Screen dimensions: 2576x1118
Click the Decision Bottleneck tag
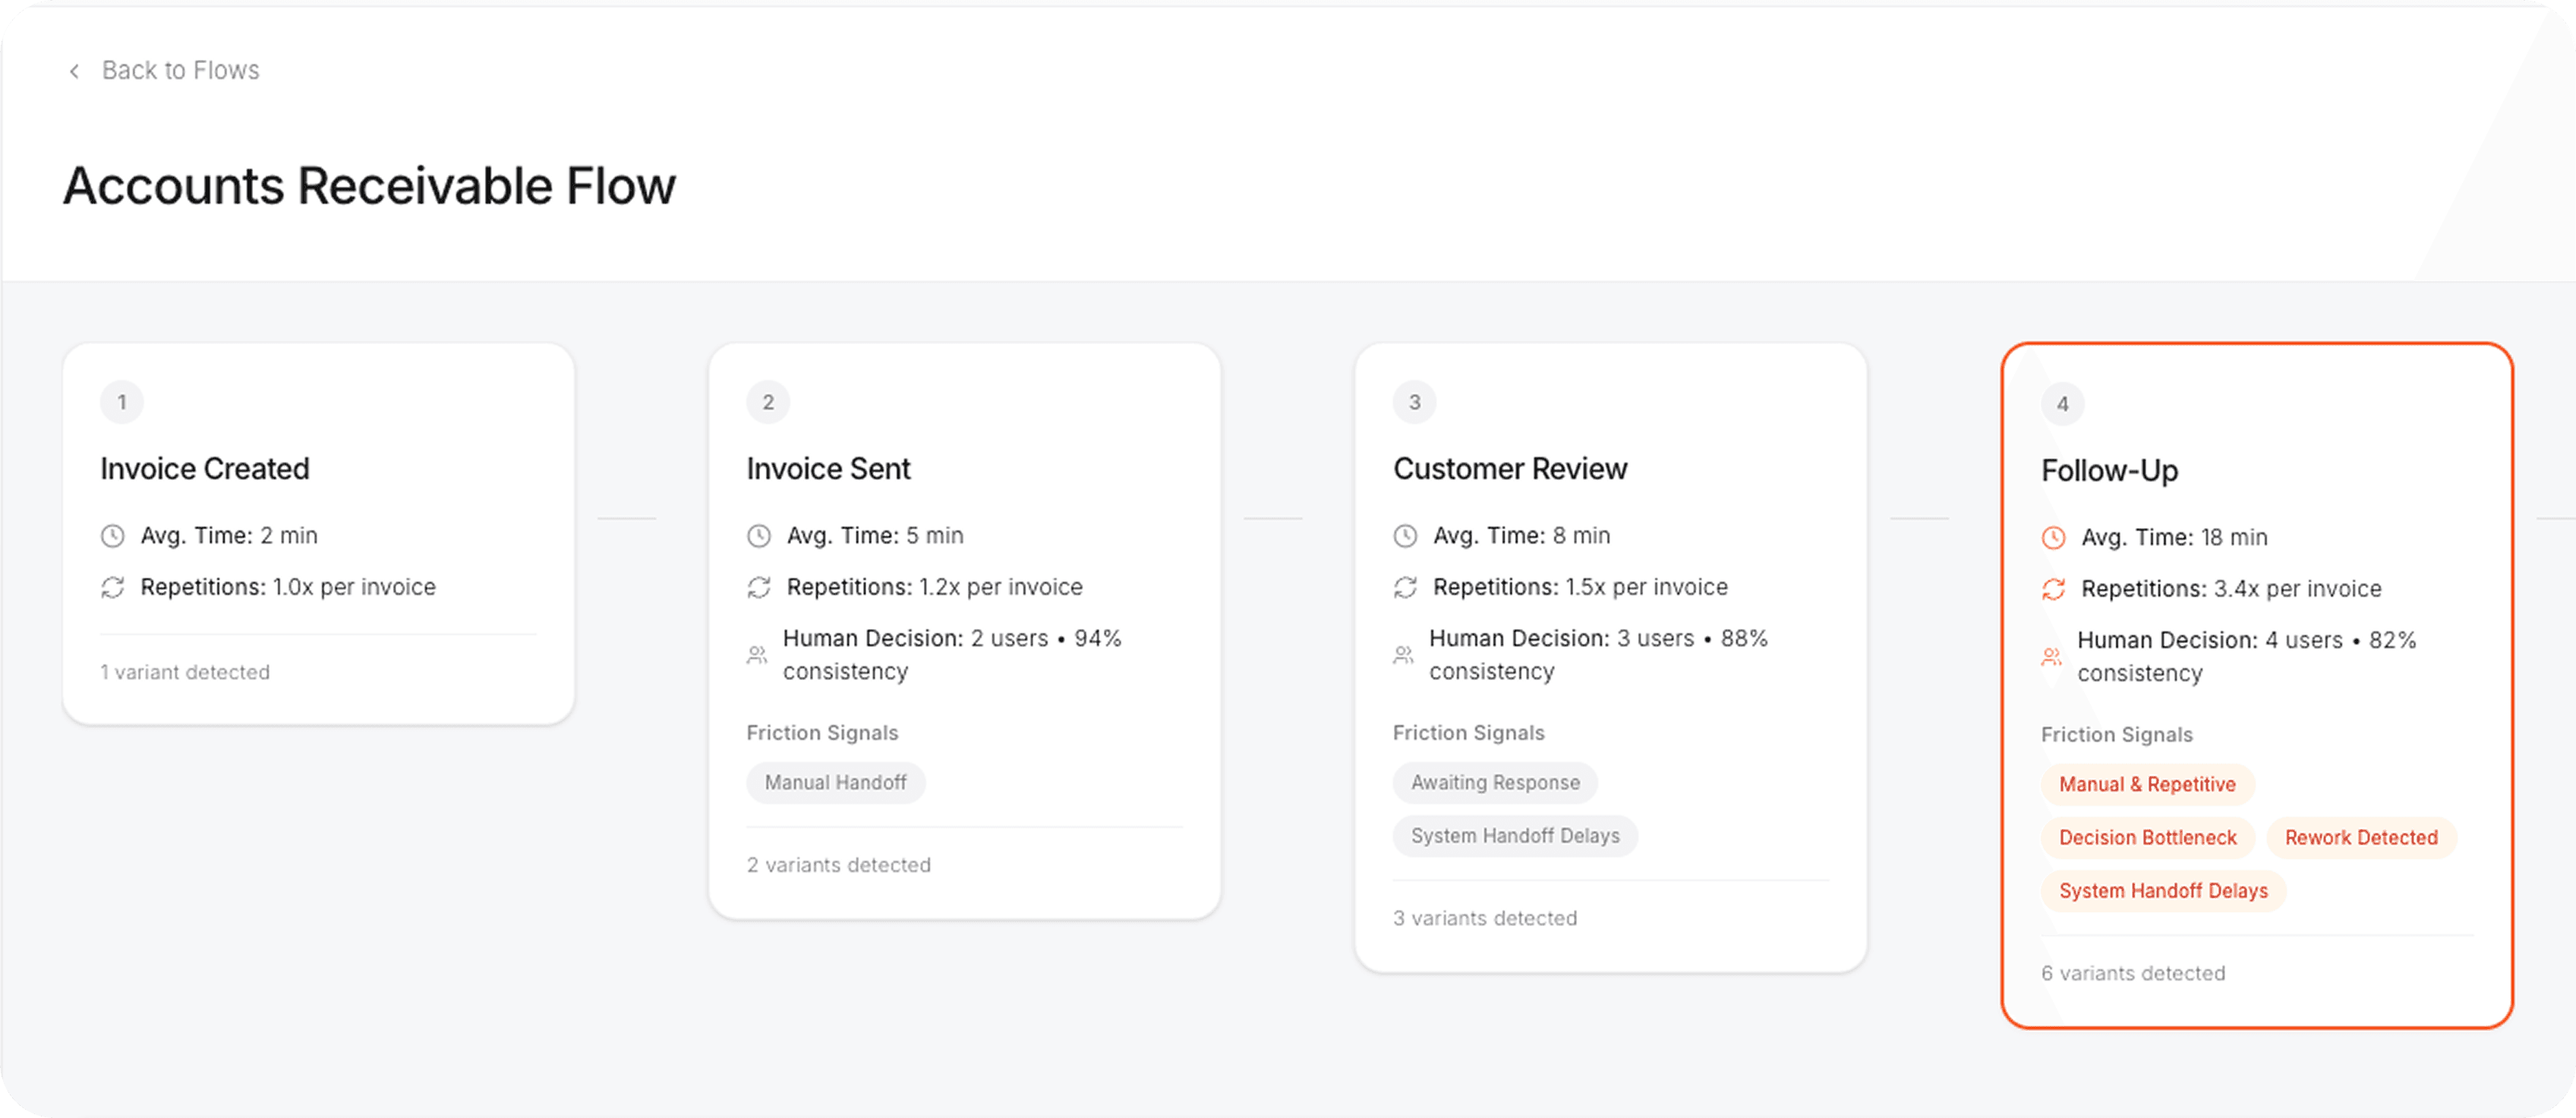pos(2147,838)
